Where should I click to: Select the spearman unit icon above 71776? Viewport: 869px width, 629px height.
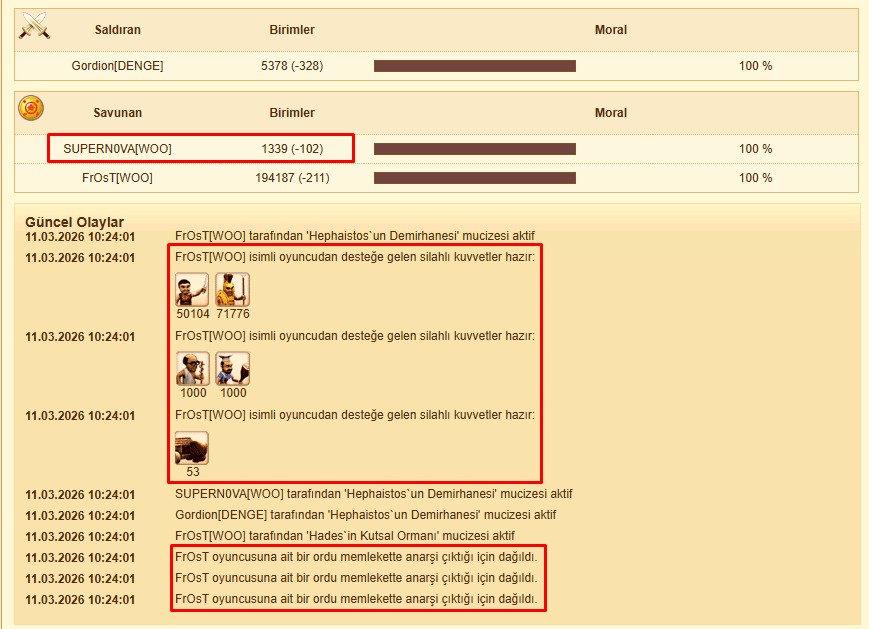coord(232,289)
